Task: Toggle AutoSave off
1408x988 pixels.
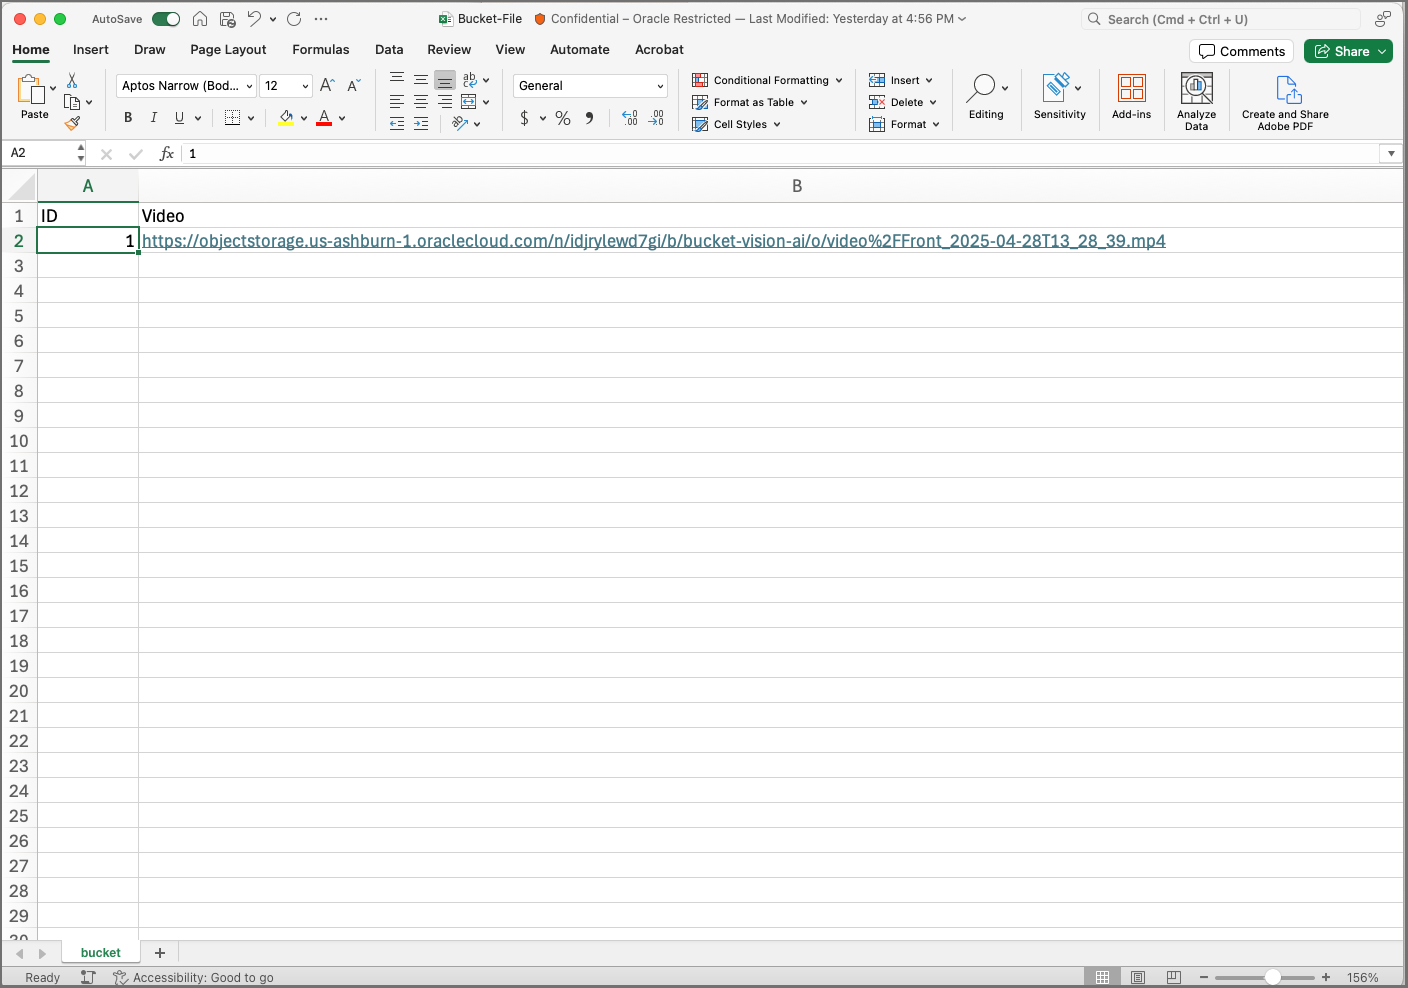Action: [x=165, y=18]
